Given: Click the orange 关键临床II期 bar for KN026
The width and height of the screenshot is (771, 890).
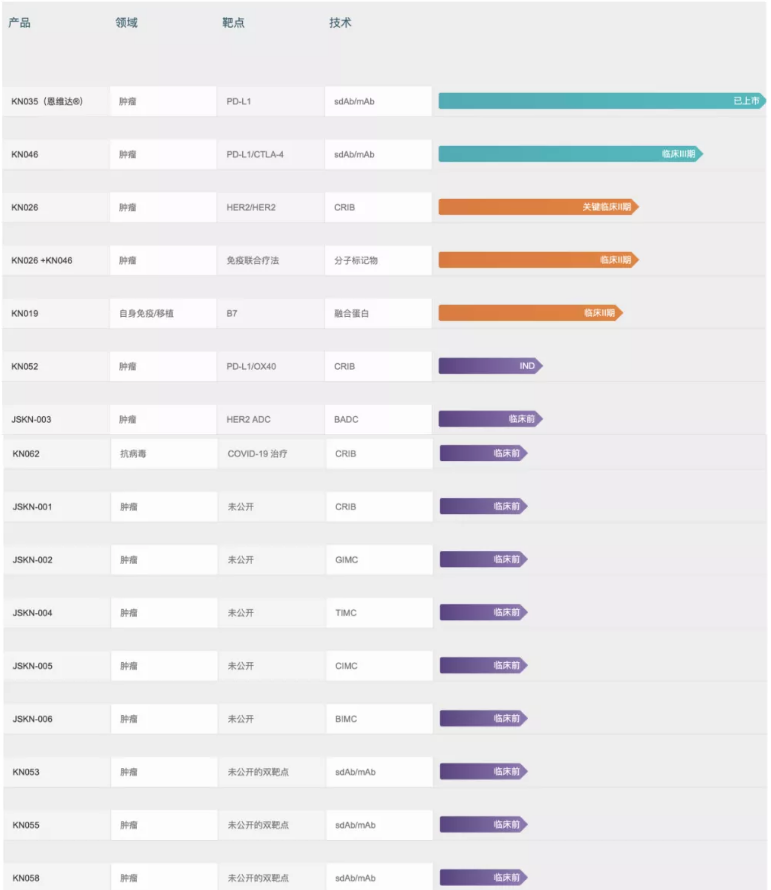Looking at the screenshot, I should pos(539,207).
